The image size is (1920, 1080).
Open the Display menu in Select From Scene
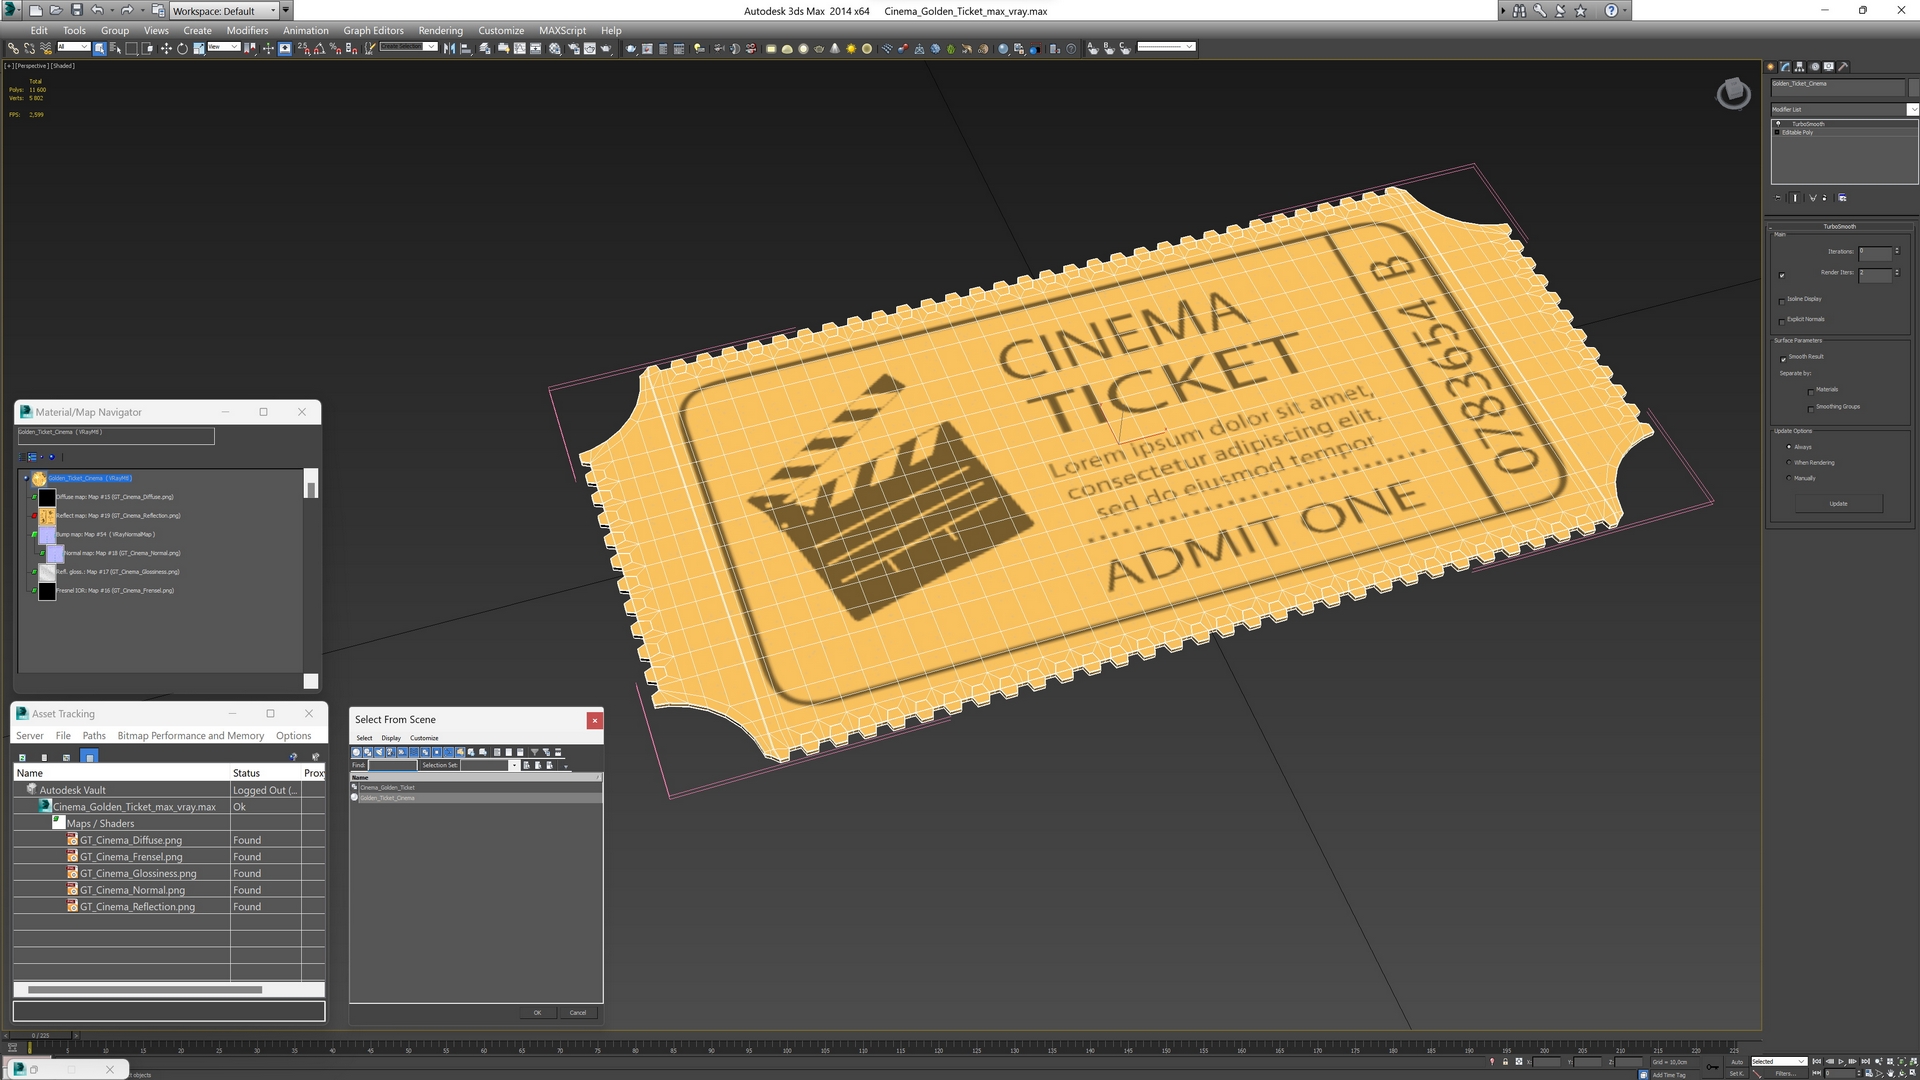pos(391,738)
